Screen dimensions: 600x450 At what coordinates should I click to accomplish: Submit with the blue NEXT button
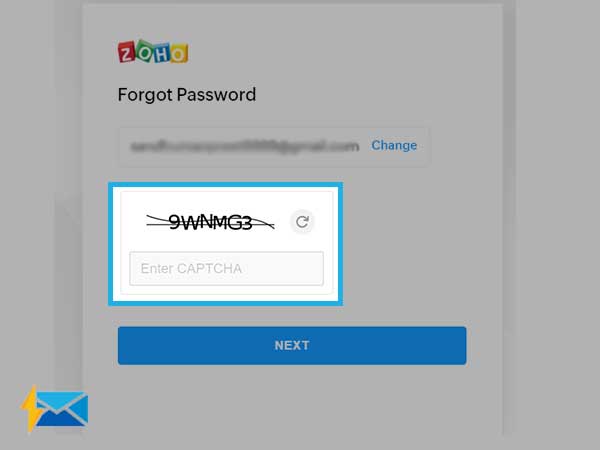[x=292, y=346]
